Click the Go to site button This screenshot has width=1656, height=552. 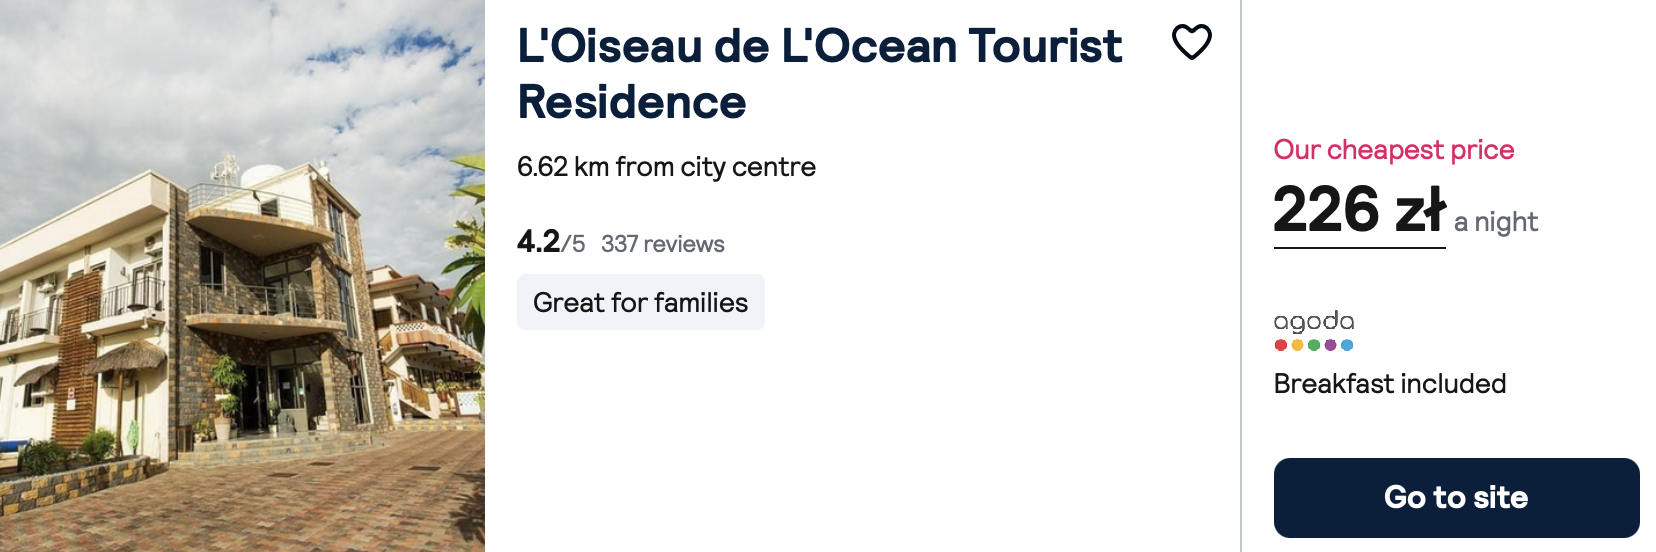pos(1456,498)
